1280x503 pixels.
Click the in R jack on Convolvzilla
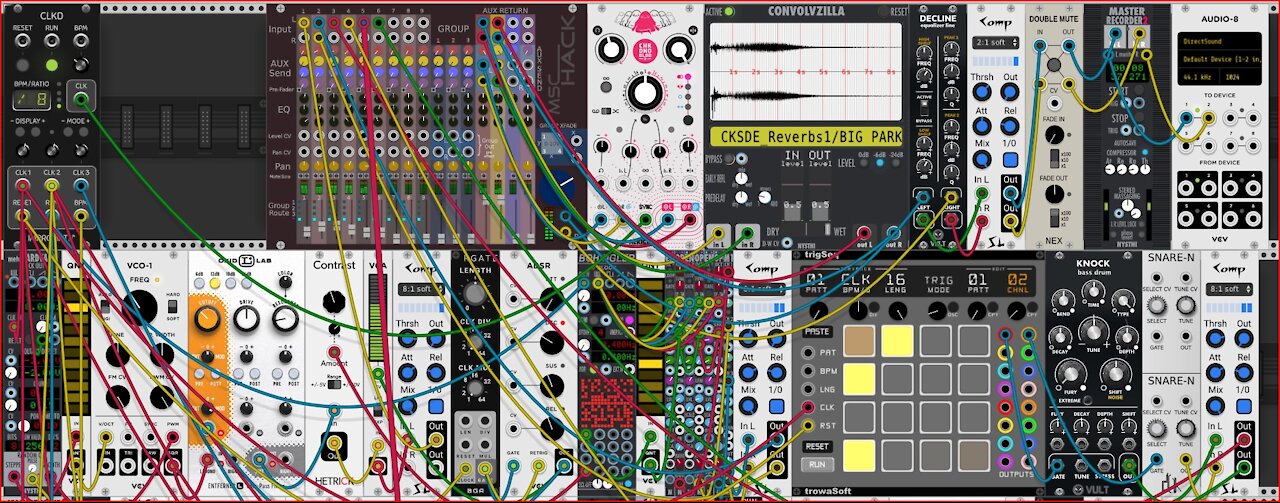coord(745,232)
